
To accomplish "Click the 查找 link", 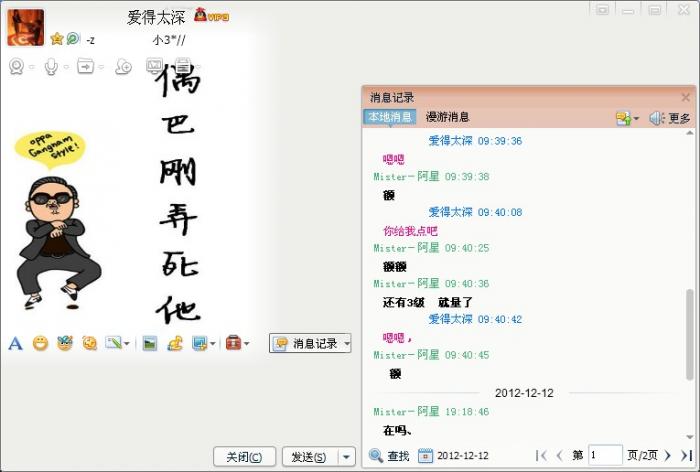I will (x=398, y=456).
